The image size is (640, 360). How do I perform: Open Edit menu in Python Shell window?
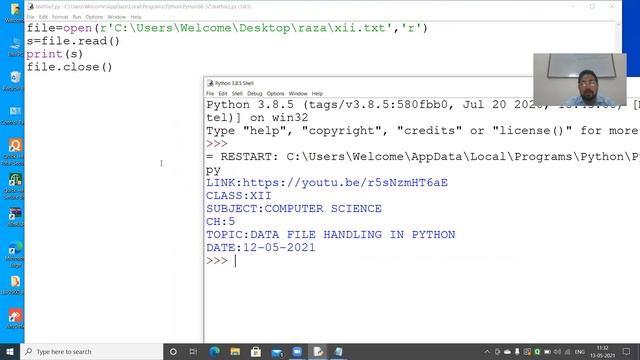(222, 93)
